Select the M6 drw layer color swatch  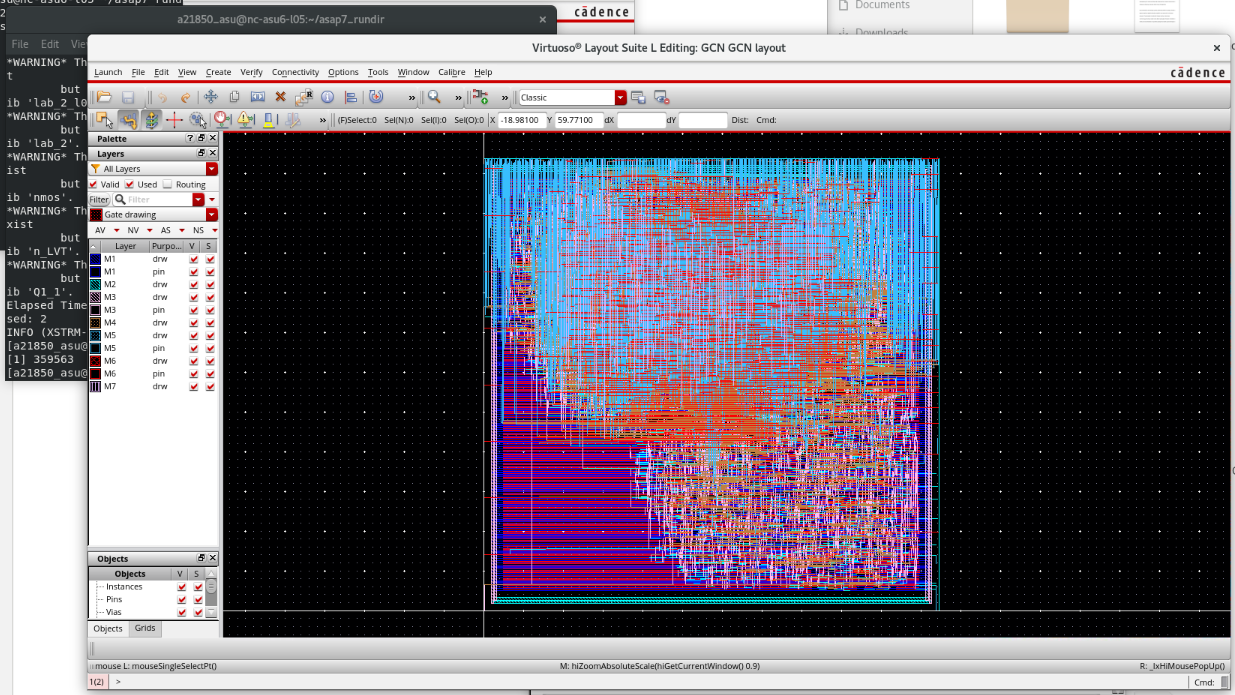click(96, 361)
